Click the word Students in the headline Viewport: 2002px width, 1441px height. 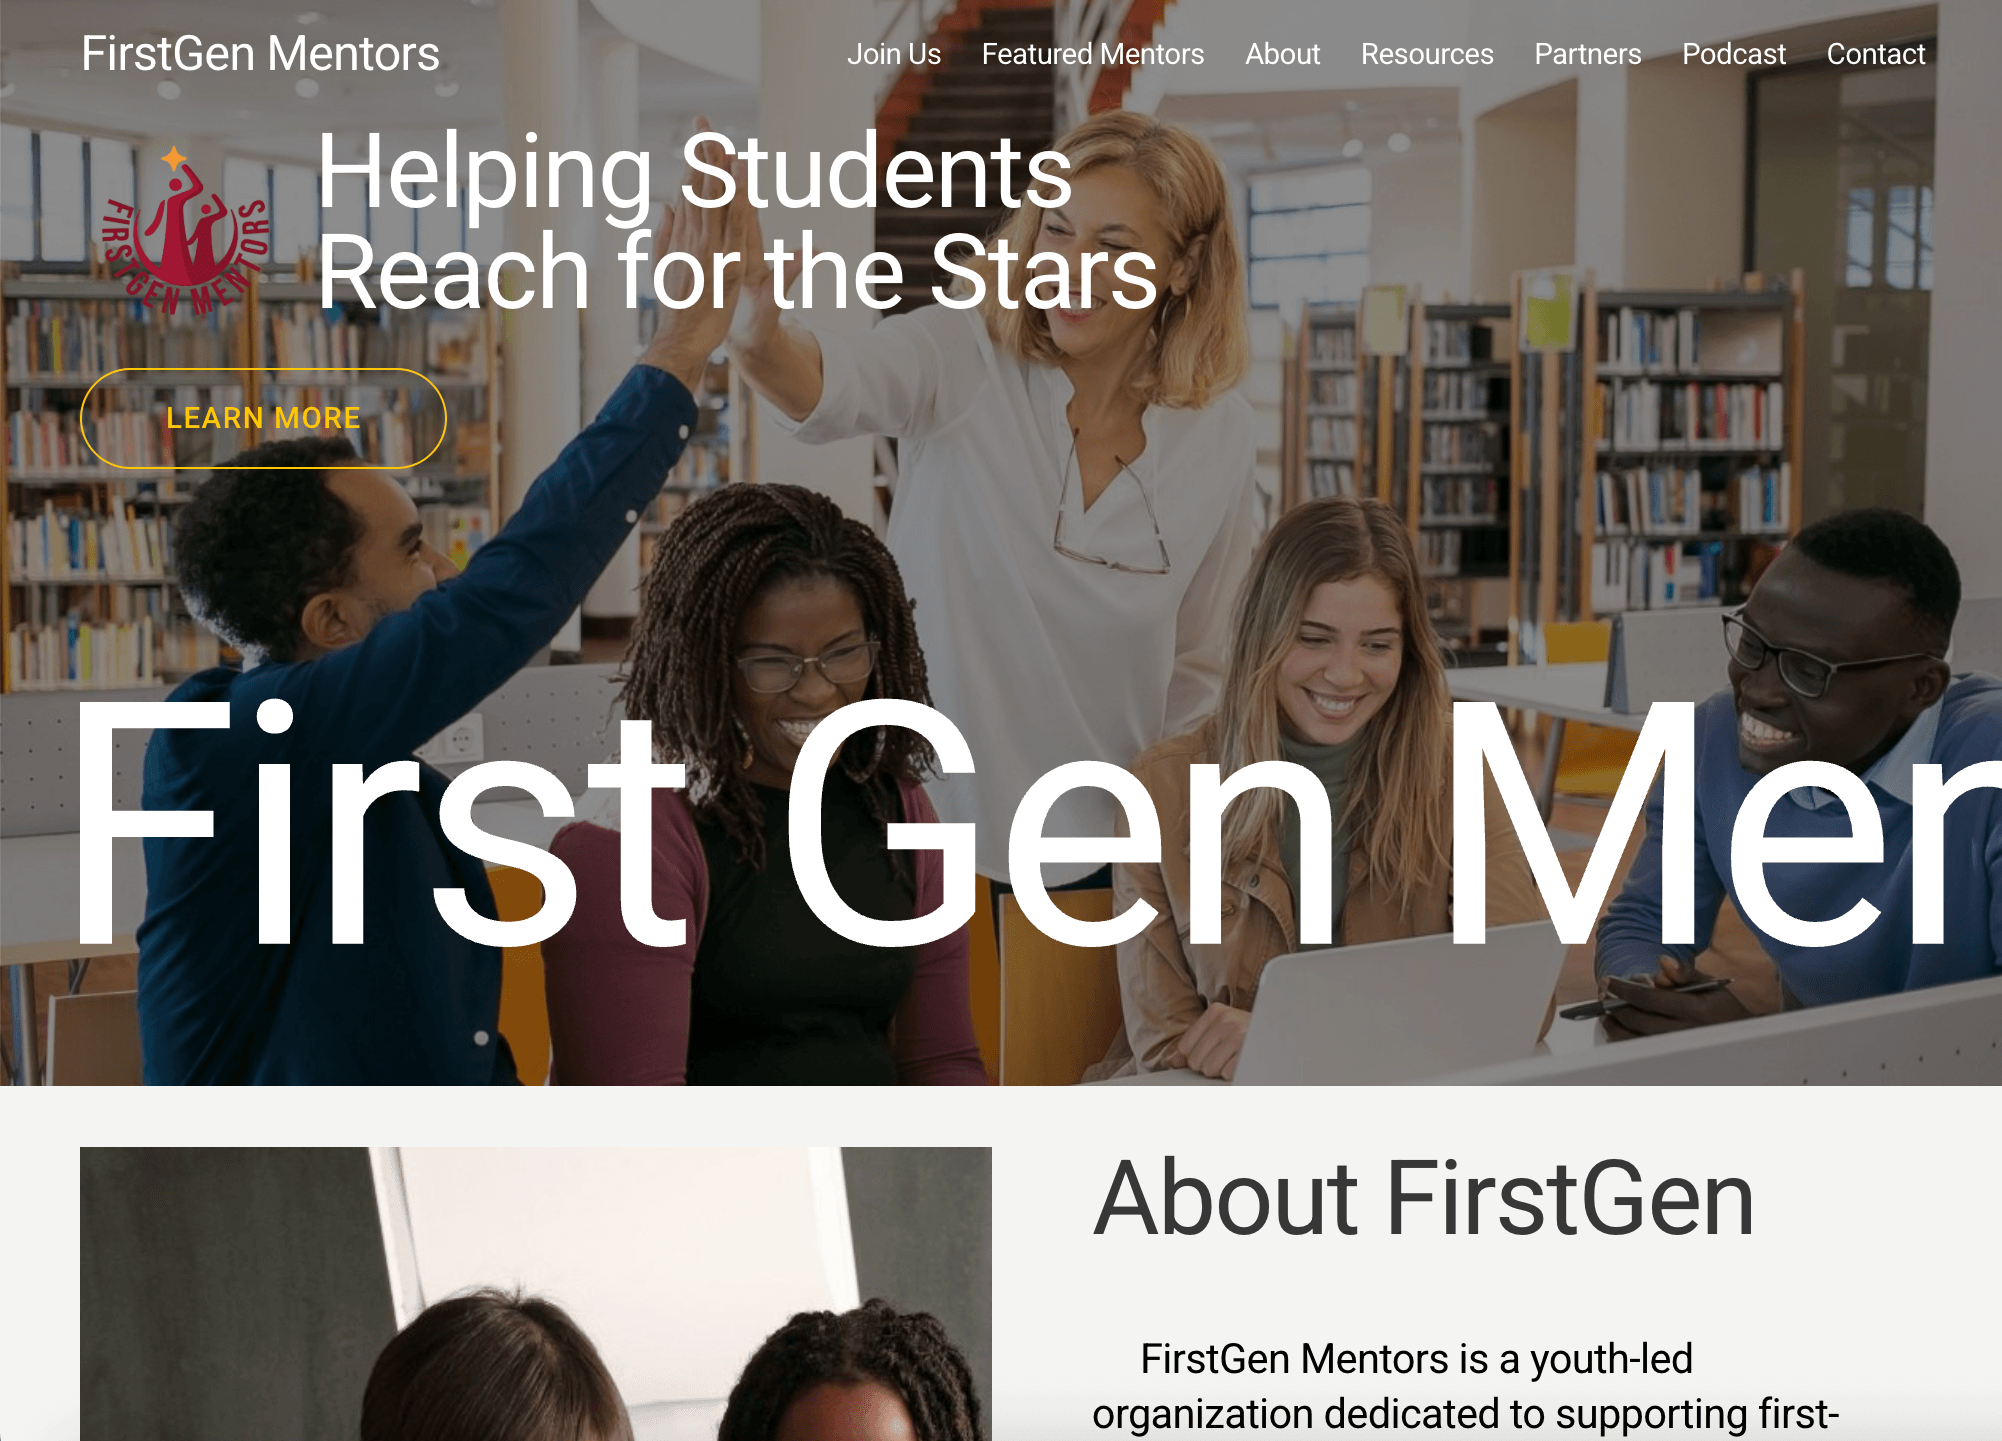(876, 172)
